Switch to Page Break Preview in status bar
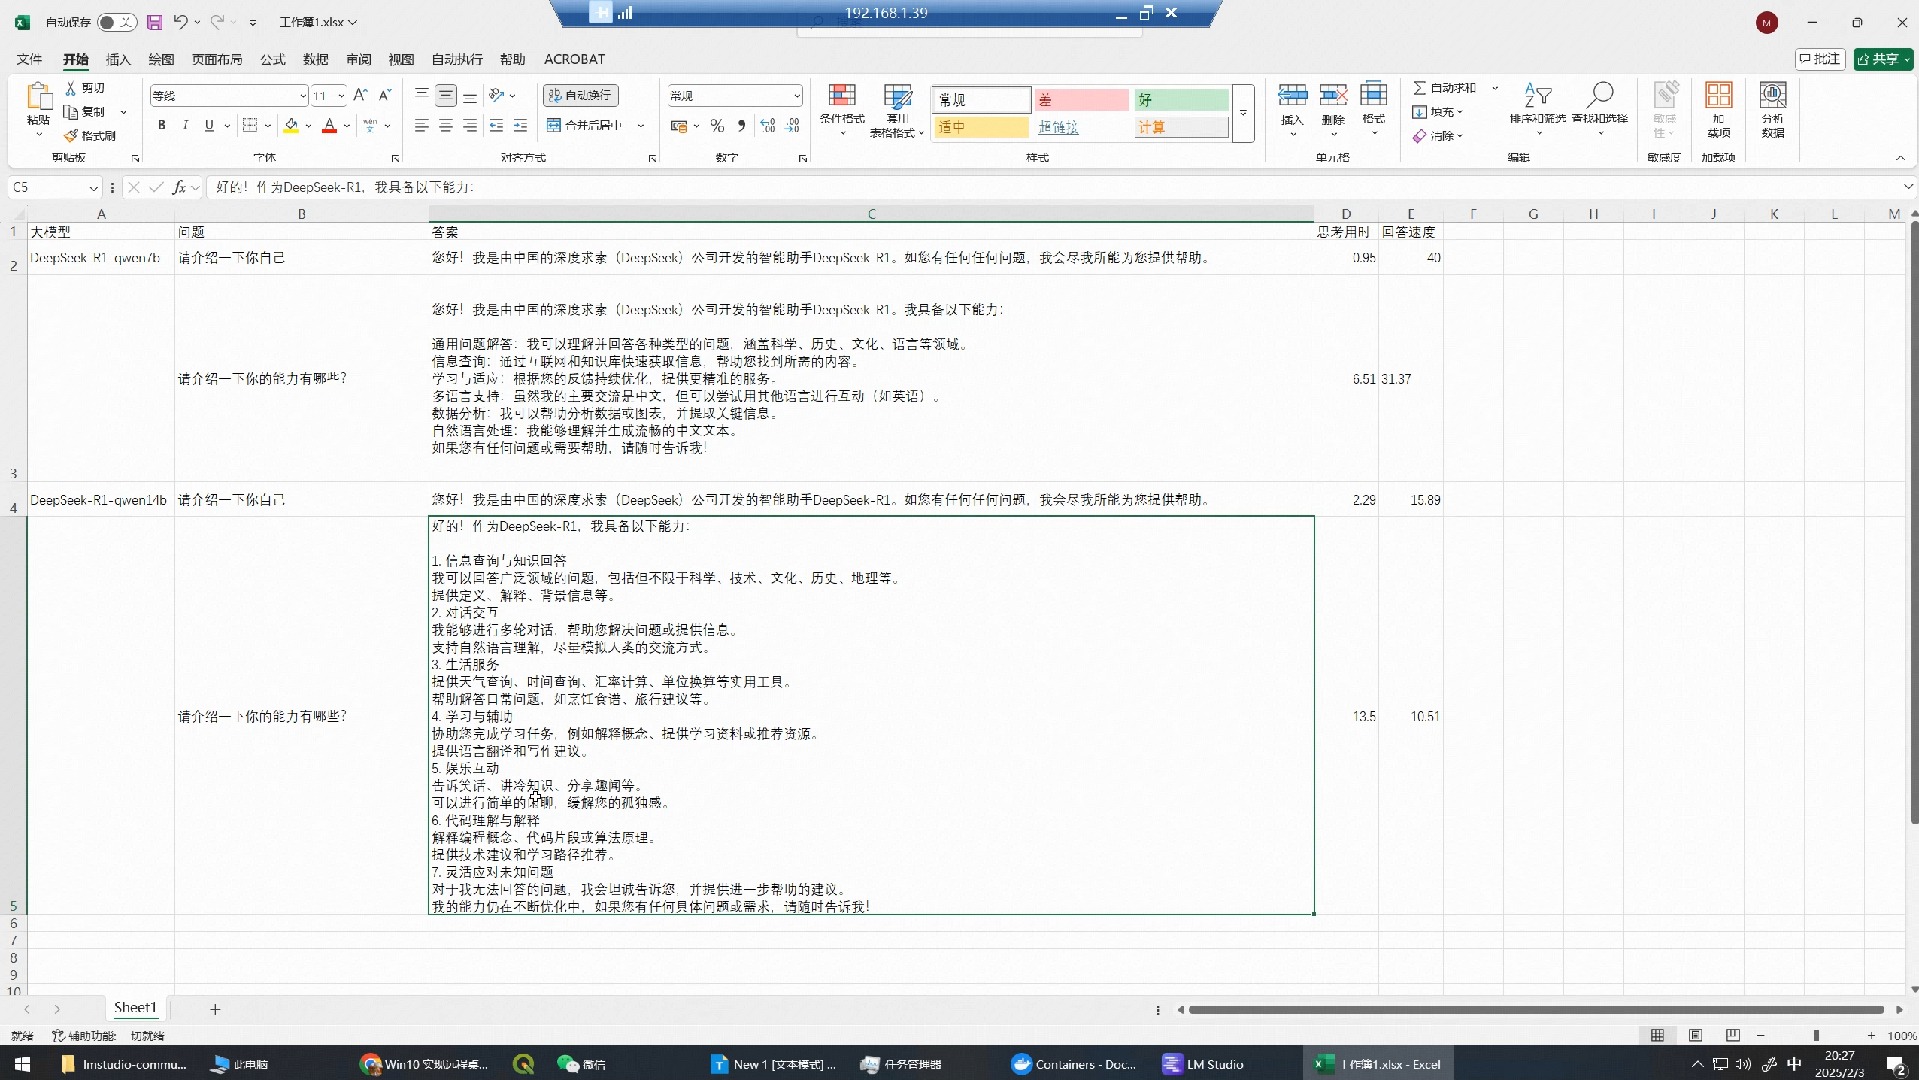Image resolution: width=1919 pixels, height=1080 pixels. point(1733,1036)
